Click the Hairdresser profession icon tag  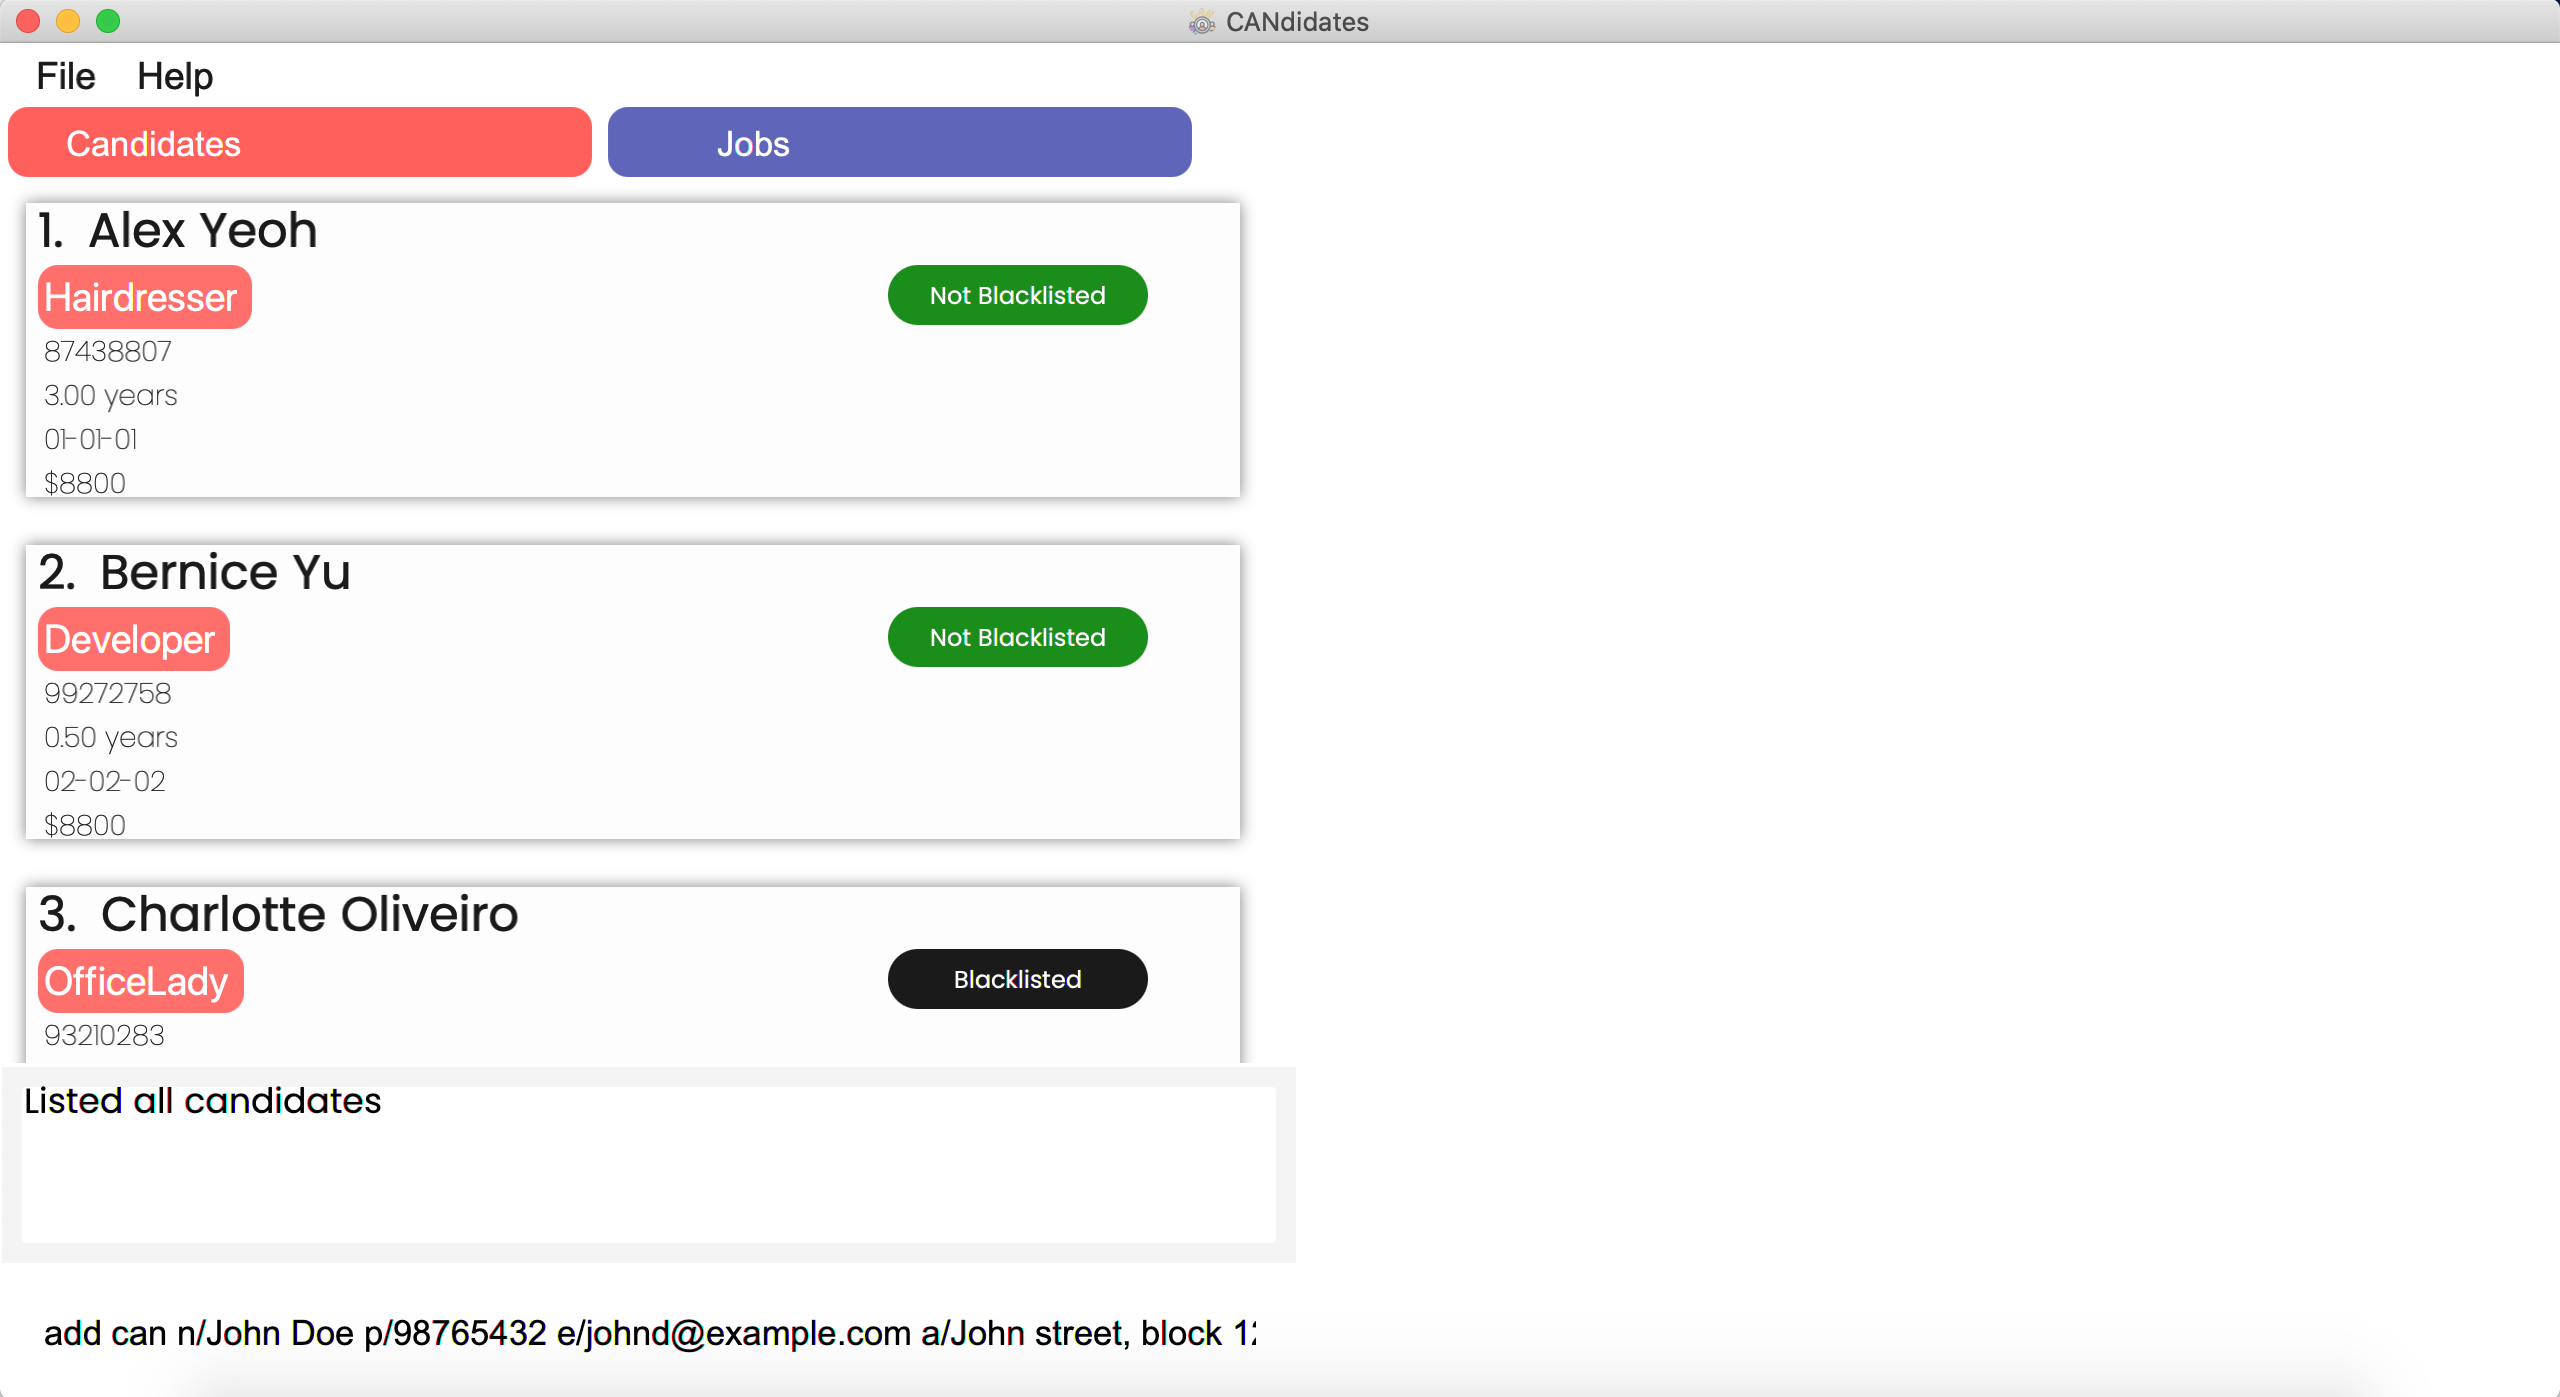(x=141, y=296)
